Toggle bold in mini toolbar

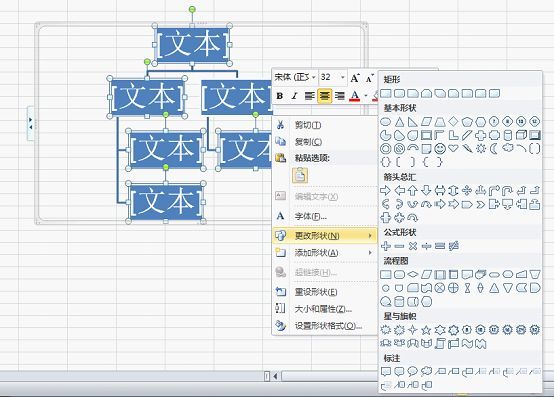pyautogui.click(x=280, y=96)
